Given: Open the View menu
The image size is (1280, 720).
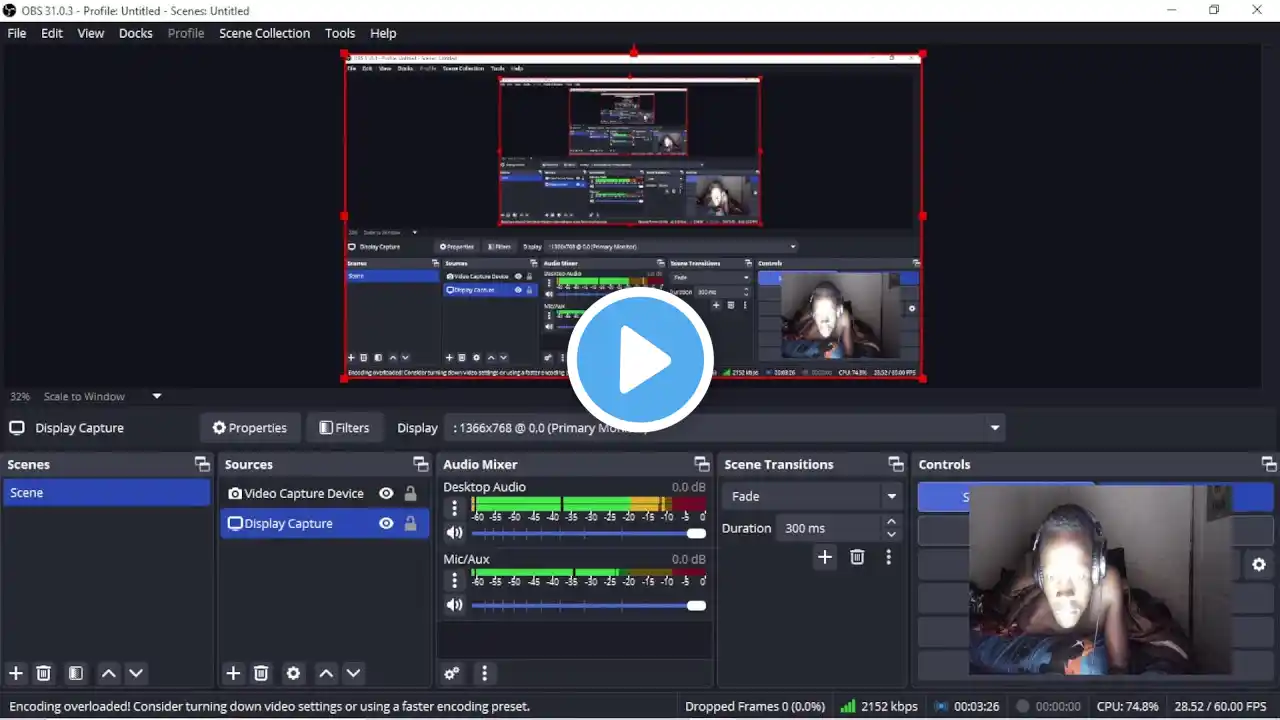Looking at the screenshot, I should pyautogui.click(x=91, y=33).
